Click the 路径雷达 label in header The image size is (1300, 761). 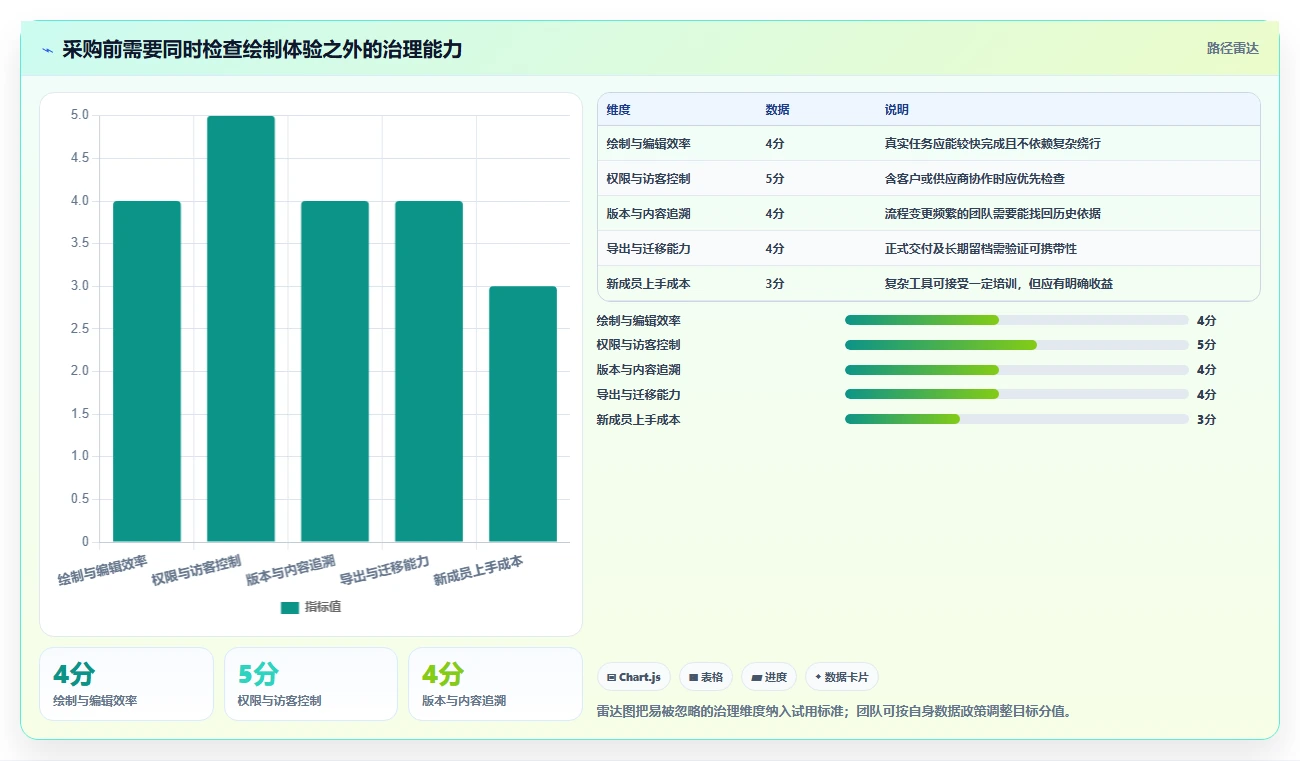[1232, 48]
